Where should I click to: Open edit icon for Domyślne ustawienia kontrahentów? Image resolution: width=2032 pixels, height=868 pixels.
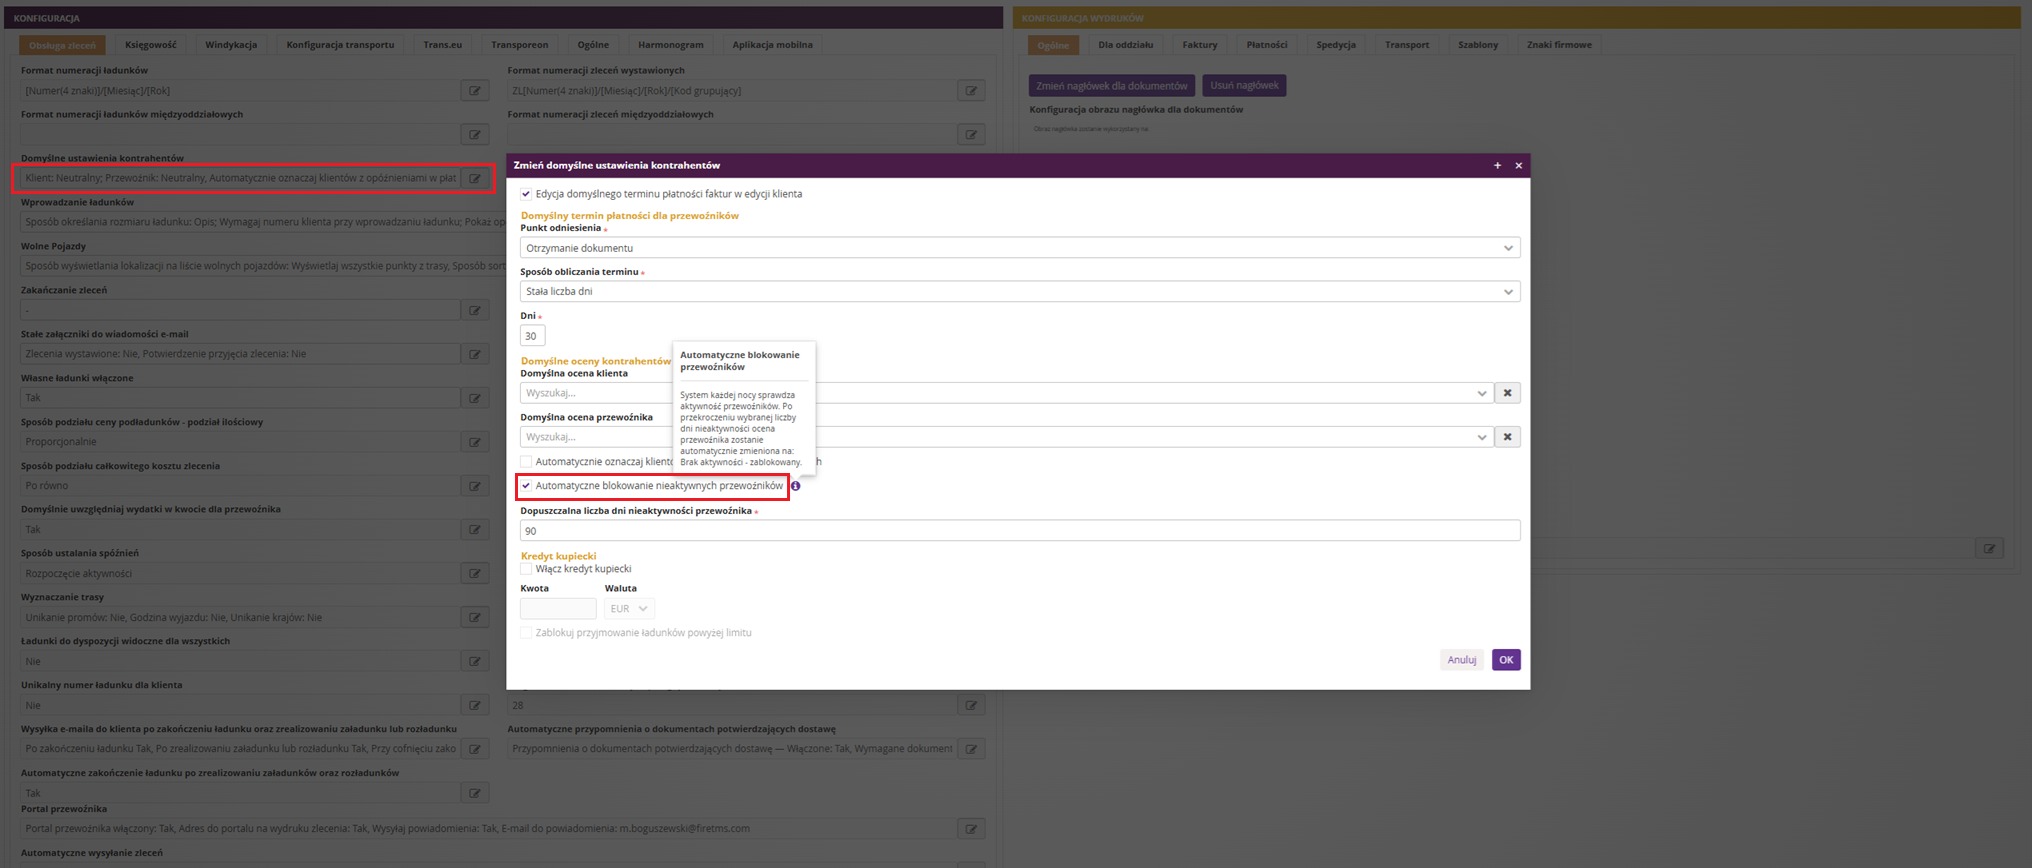pyautogui.click(x=475, y=179)
